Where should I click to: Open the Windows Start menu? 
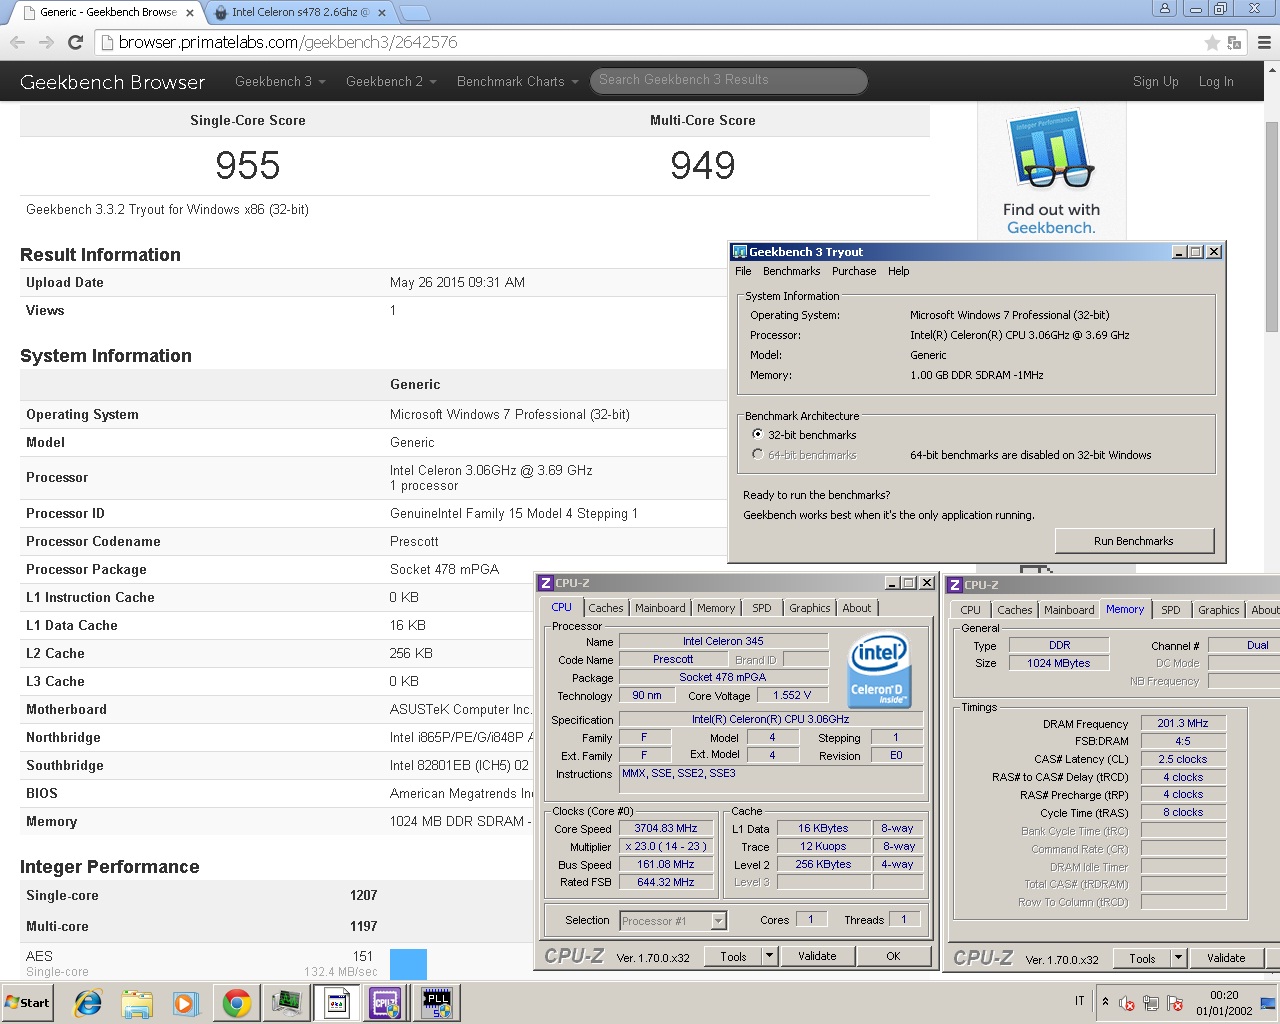28,1003
